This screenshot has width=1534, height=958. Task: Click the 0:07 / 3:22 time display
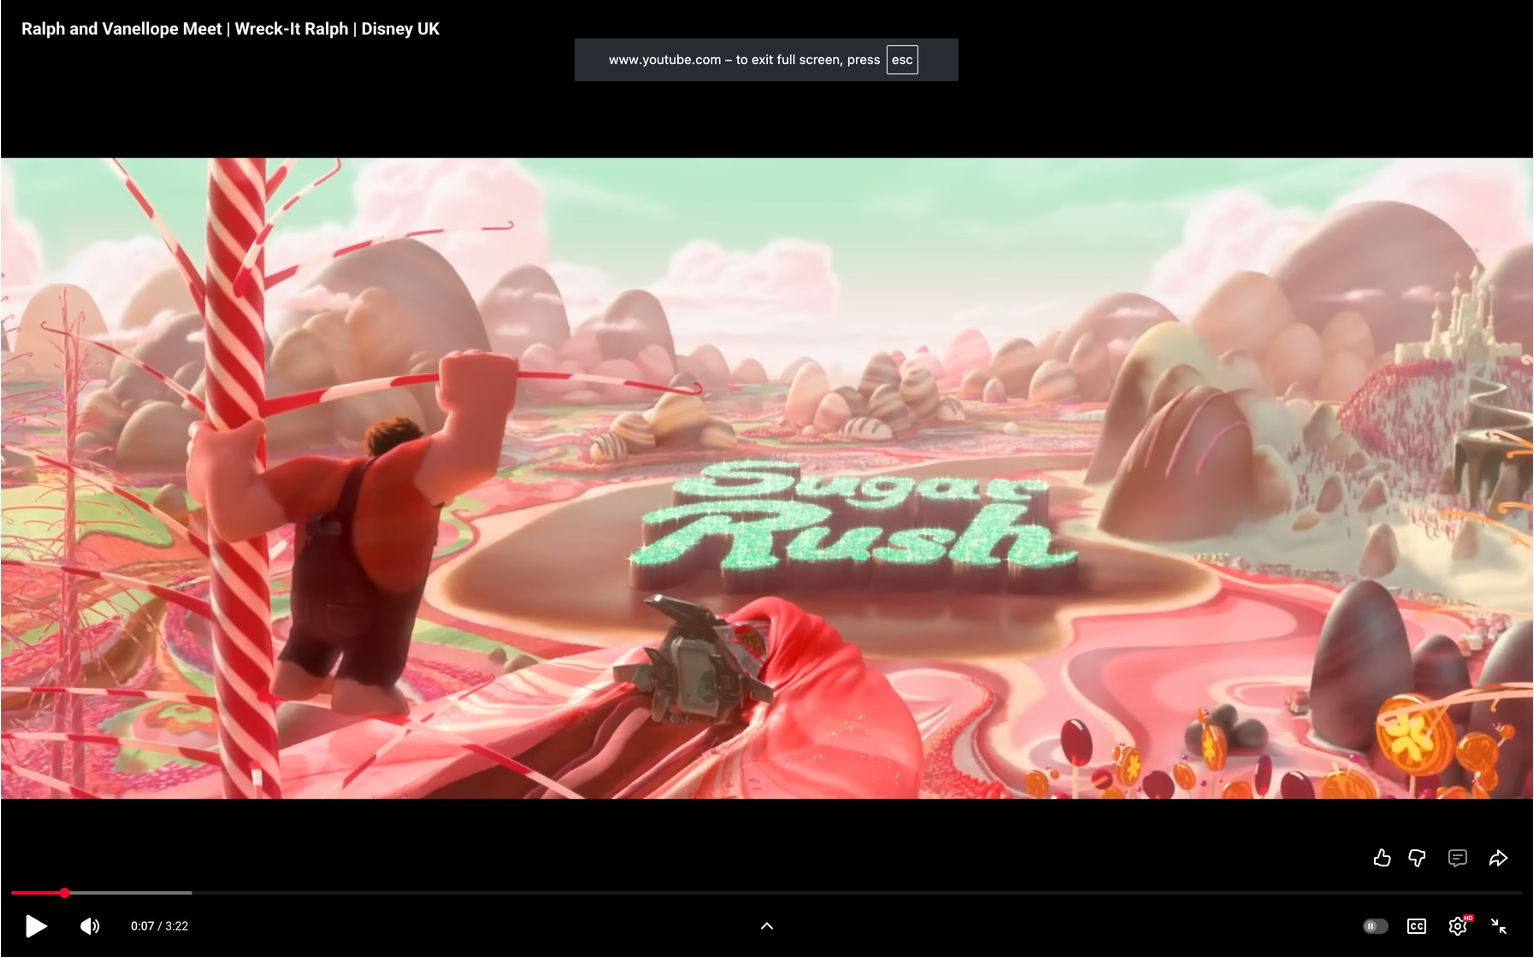tap(160, 926)
